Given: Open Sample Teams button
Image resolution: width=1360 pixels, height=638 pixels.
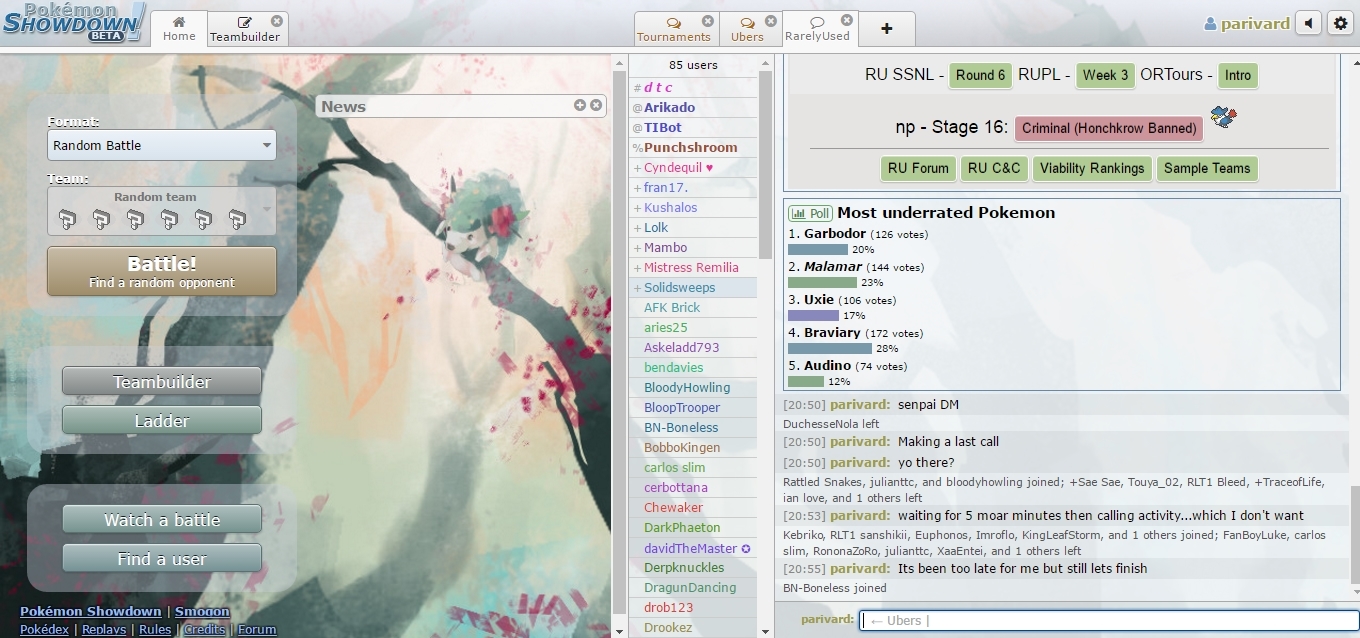Looking at the screenshot, I should pos(1207,168).
